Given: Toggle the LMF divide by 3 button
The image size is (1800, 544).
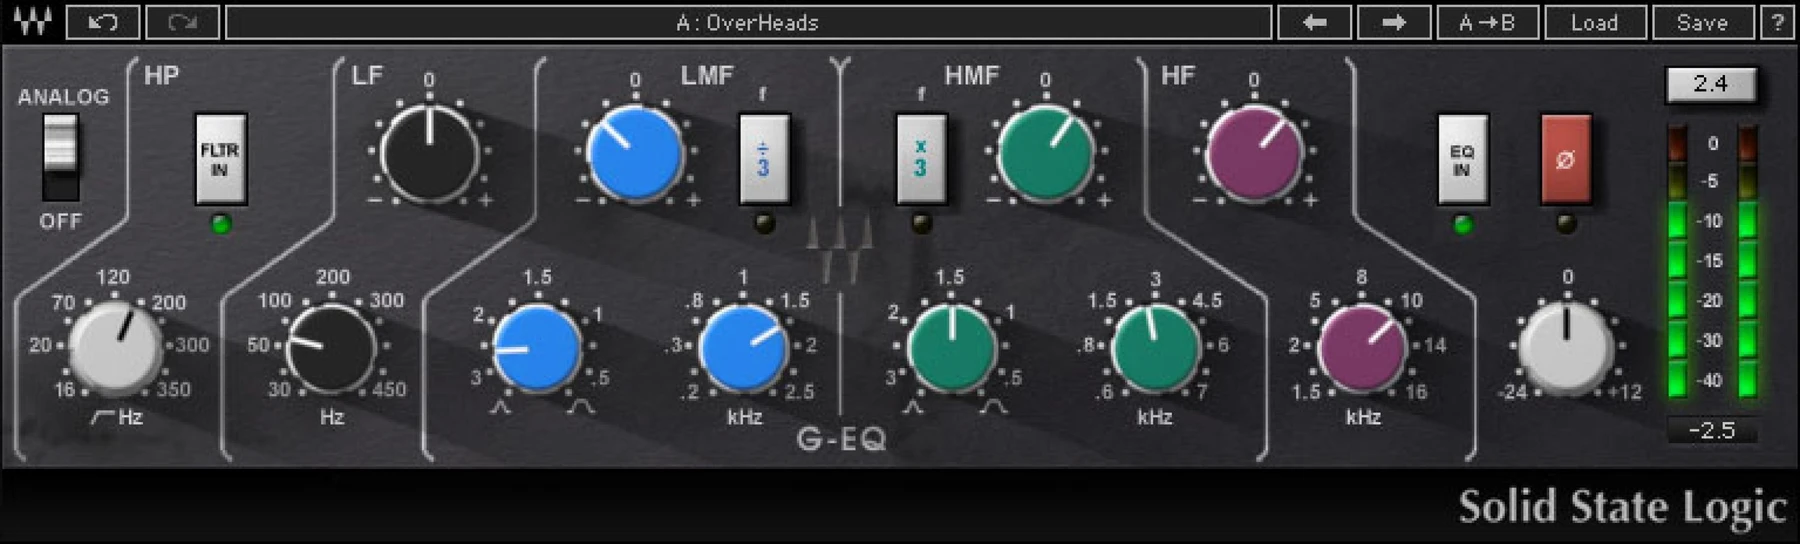Looking at the screenshot, I should (x=764, y=159).
